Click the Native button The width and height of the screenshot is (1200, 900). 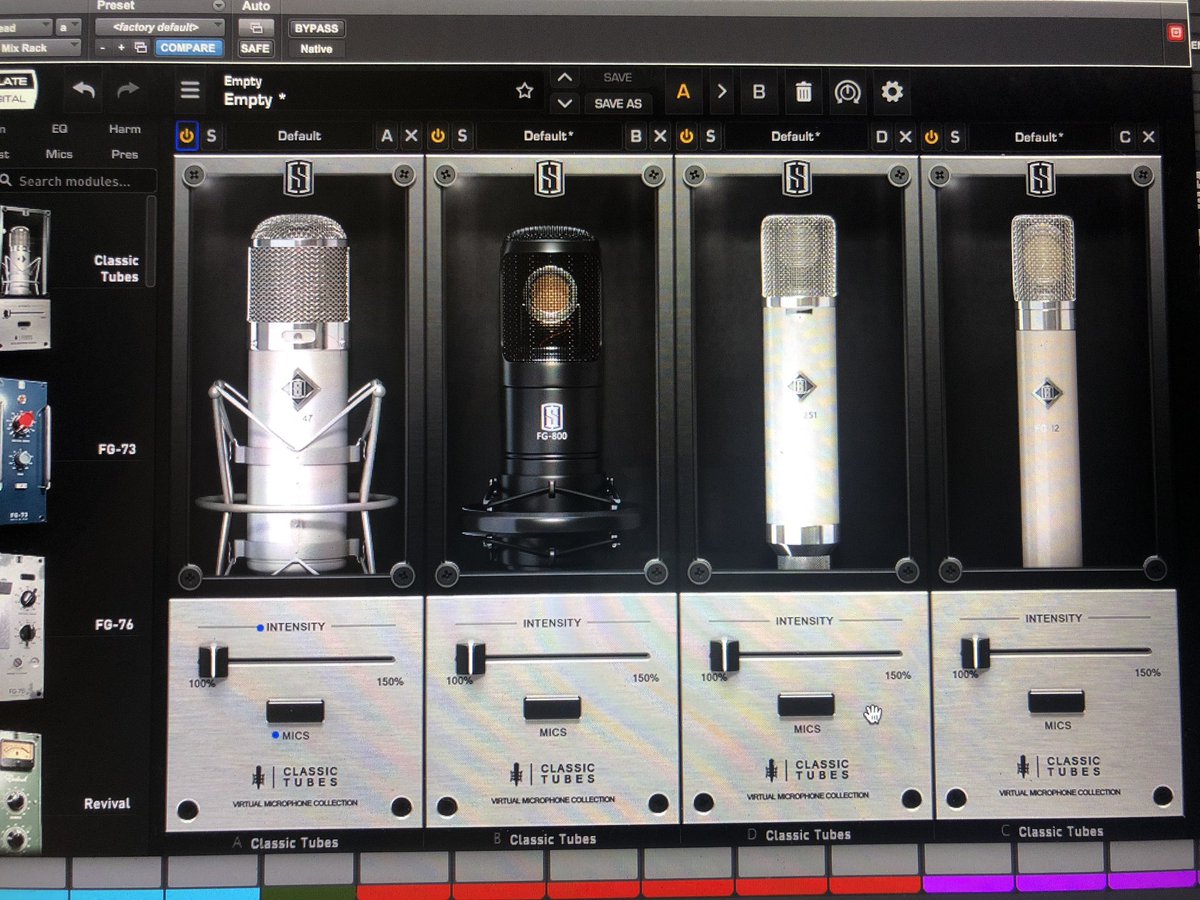316,48
